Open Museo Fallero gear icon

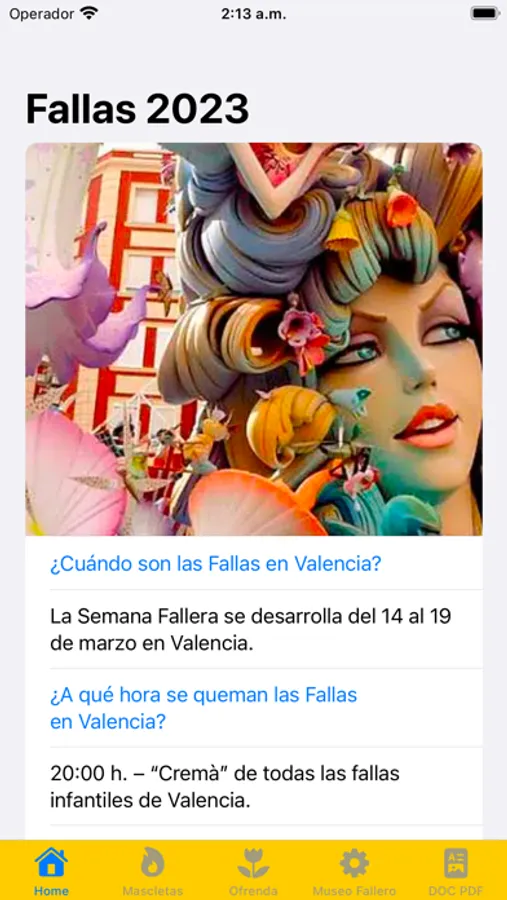click(x=354, y=862)
